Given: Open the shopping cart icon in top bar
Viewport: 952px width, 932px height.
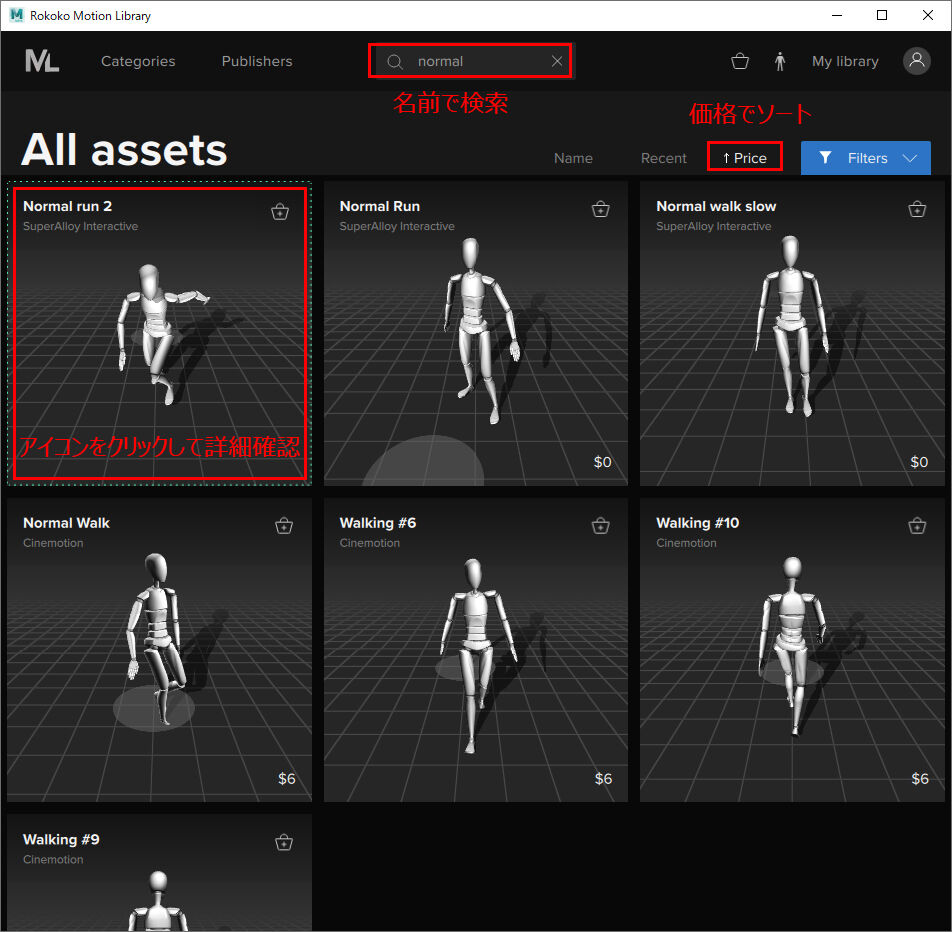Looking at the screenshot, I should (x=740, y=60).
